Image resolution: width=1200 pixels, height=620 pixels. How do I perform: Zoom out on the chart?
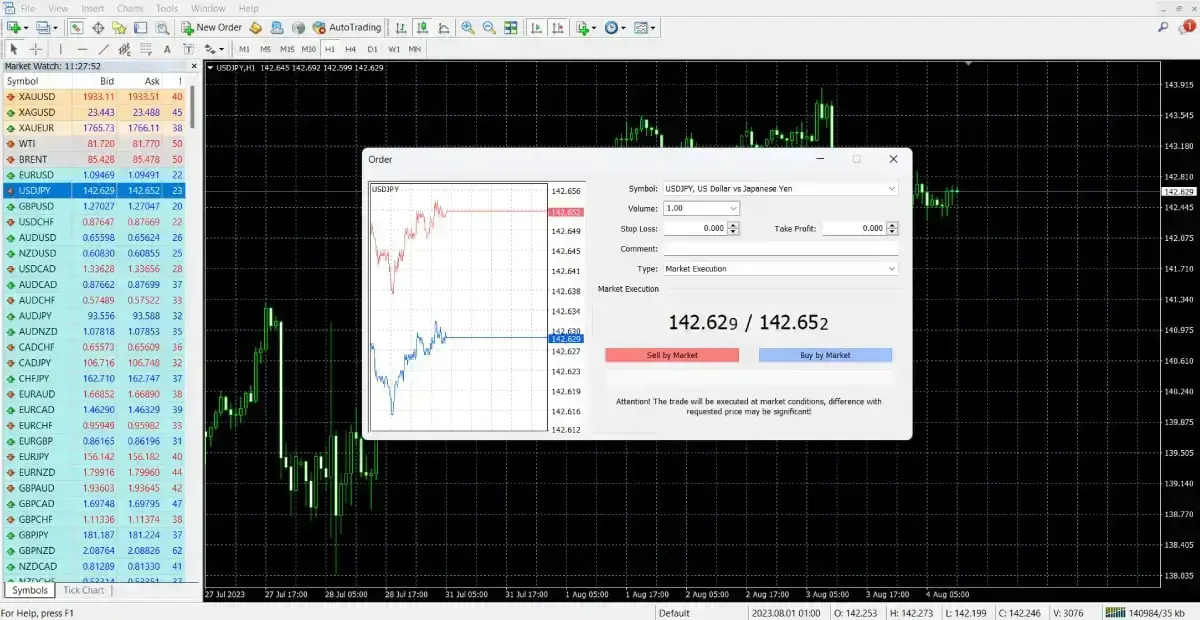[x=489, y=28]
